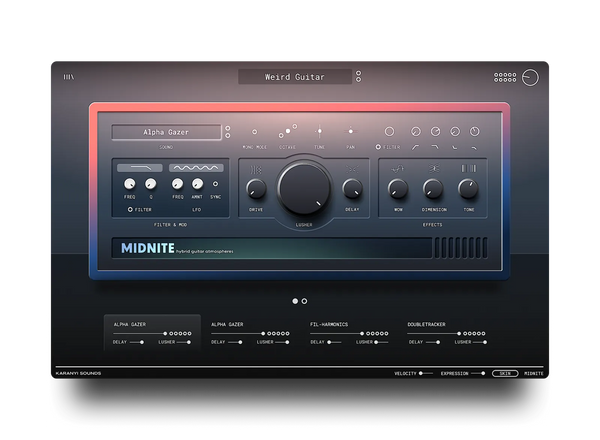
Task: Toggle the Velocity switch
Action: (x=425, y=373)
